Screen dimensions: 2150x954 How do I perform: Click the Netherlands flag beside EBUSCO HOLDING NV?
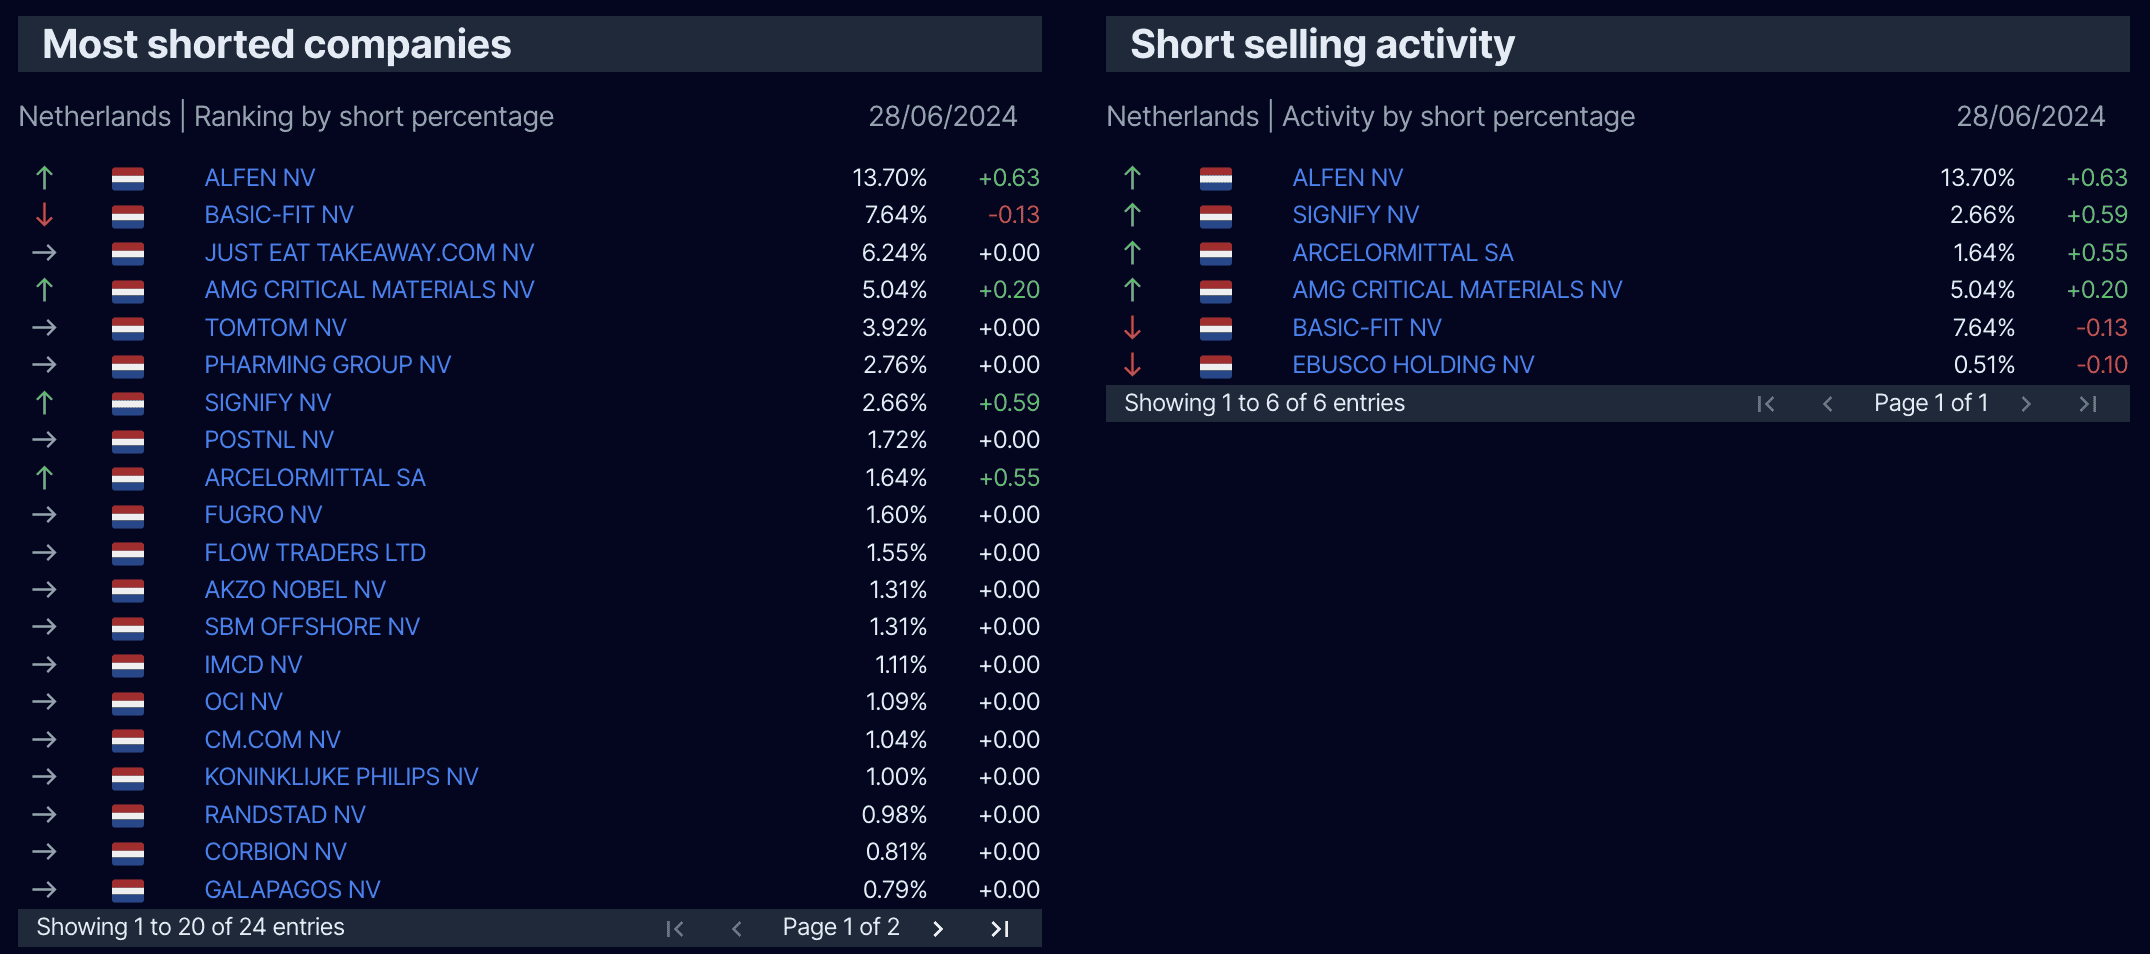pos(1216,366)
